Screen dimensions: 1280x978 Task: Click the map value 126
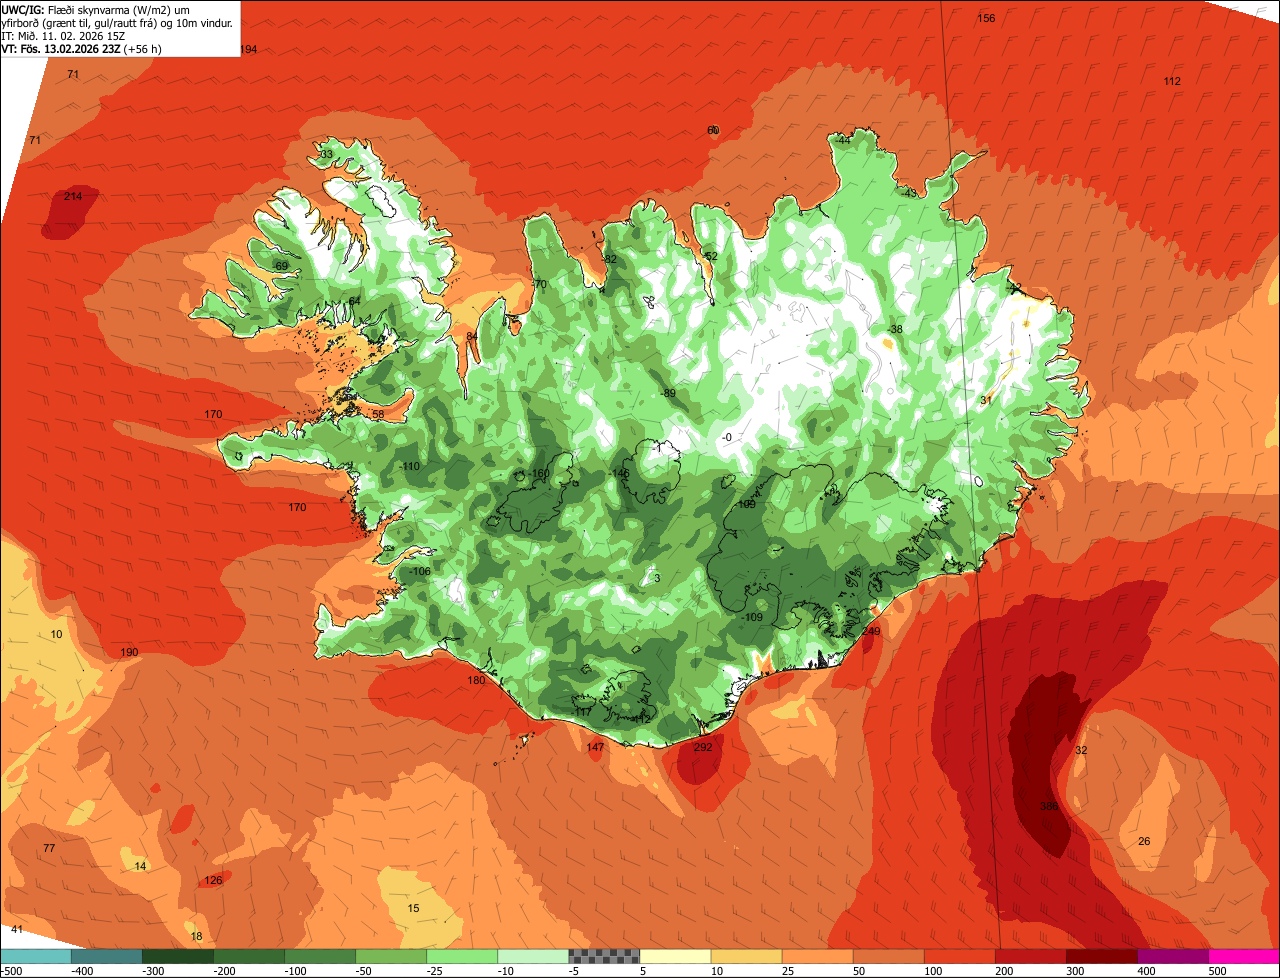[213, 881]
